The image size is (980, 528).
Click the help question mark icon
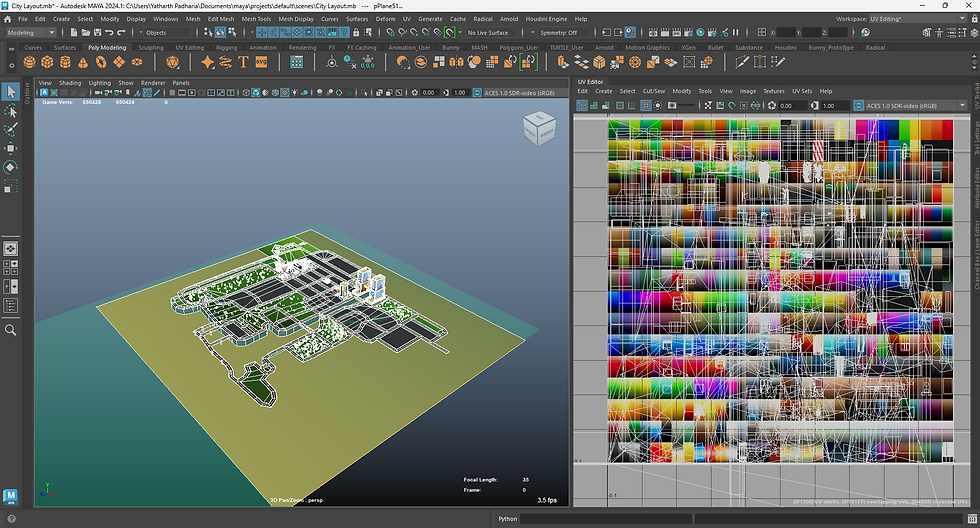click(11, 519)
